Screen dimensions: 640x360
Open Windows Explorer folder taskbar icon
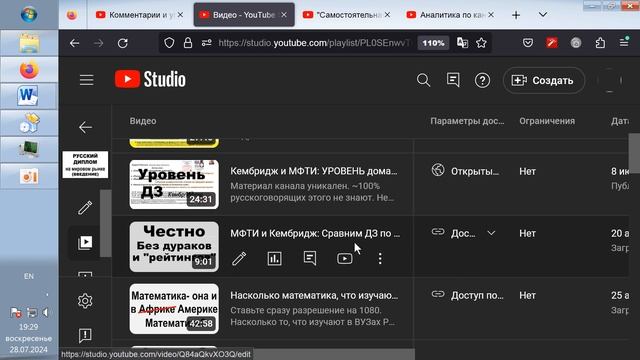tap(29, 43)
